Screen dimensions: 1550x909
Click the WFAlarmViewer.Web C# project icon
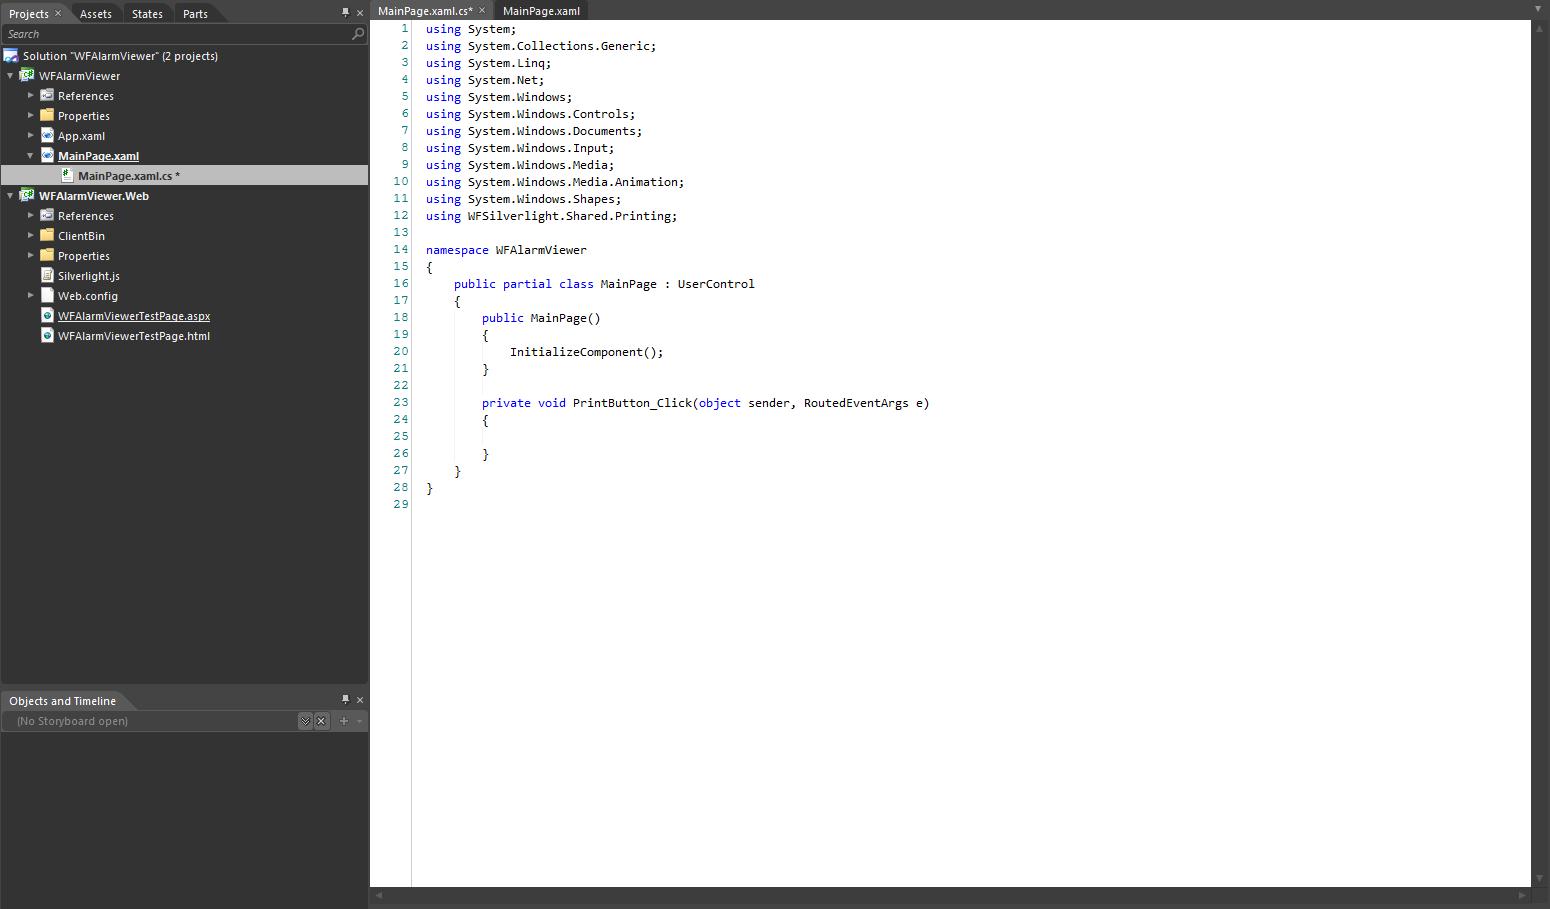(27, 195)
